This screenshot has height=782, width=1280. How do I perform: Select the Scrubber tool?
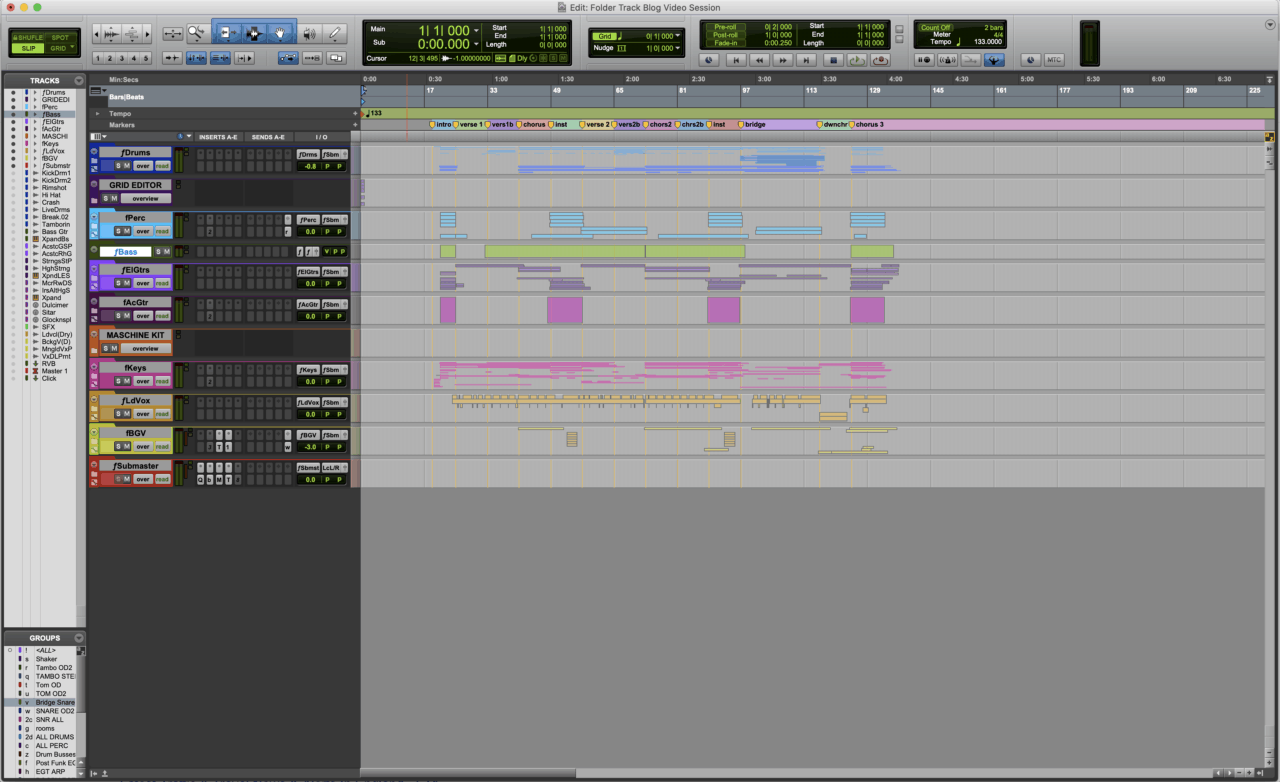[x=308, y=32]
